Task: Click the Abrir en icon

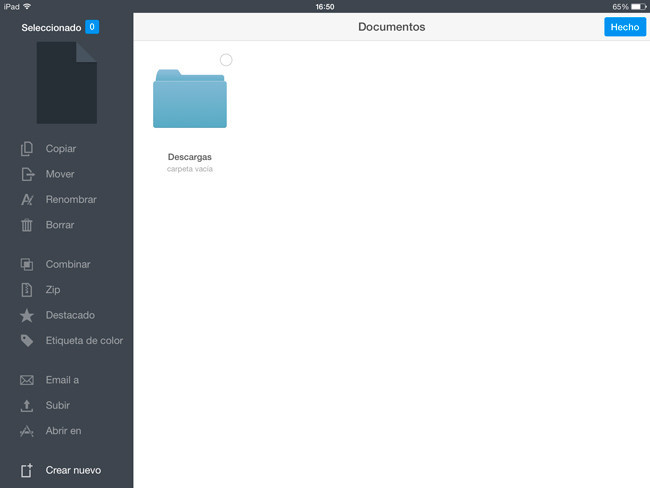Action: [x=27, y=431]
